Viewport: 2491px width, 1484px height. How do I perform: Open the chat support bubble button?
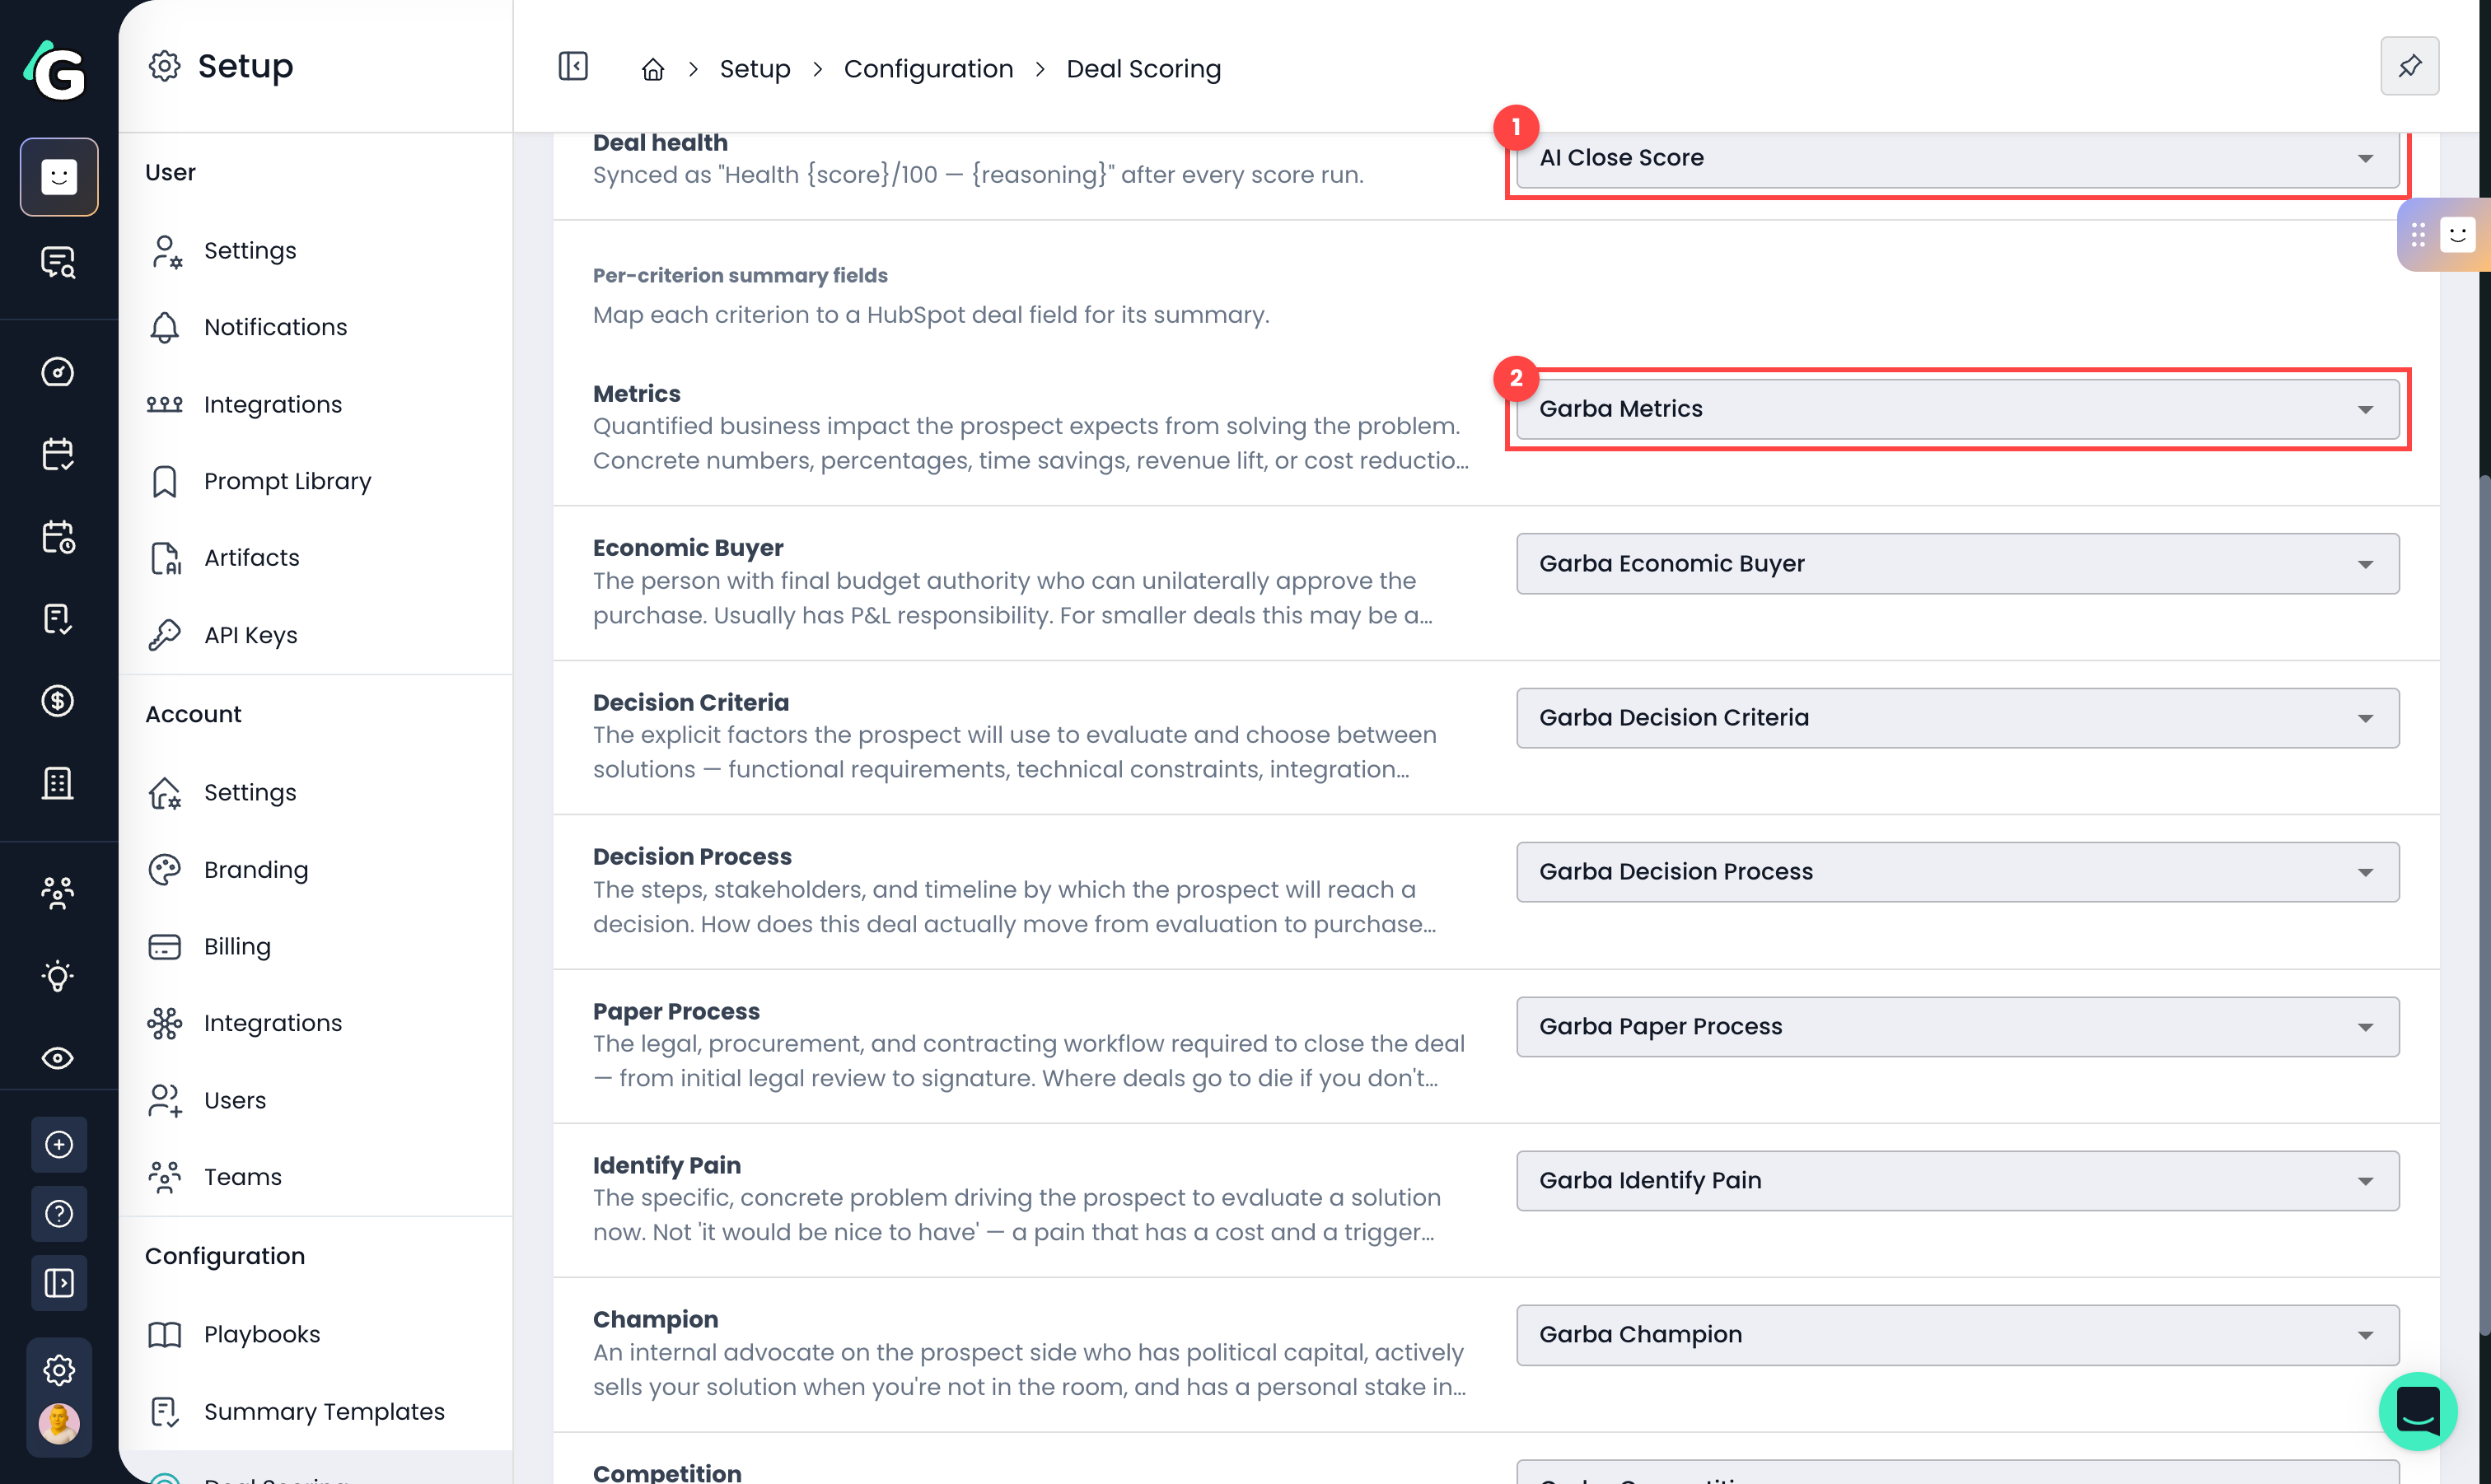coord(2418,1412)
